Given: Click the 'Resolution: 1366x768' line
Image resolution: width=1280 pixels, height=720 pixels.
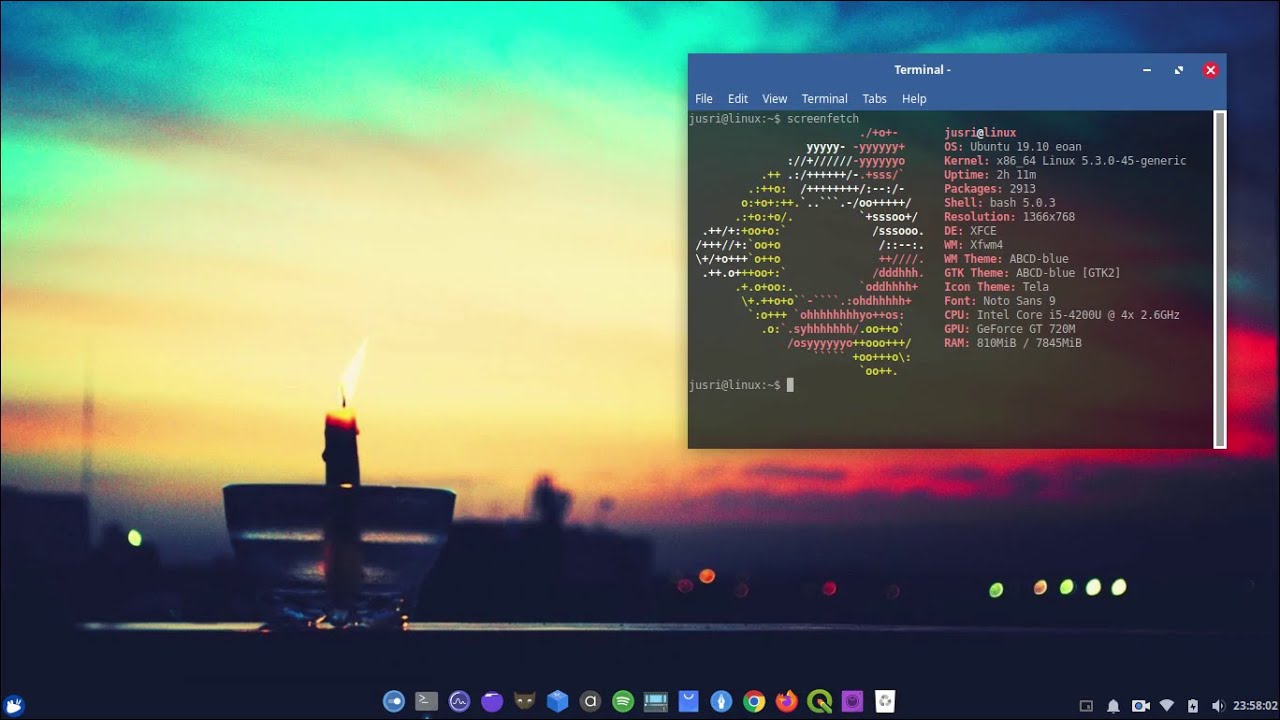Looking at the screenshot, I should coord(1009,217).
